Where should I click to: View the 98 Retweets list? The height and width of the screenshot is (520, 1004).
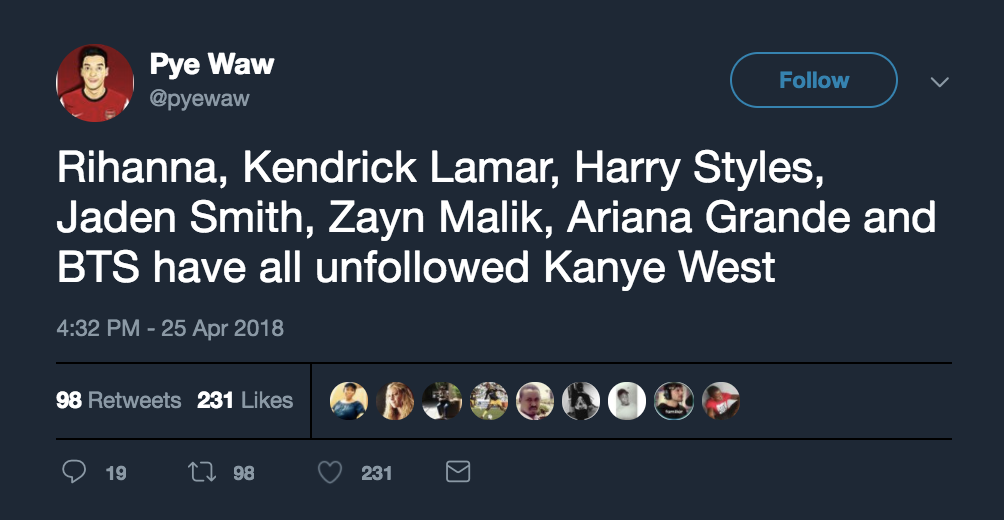click(119, 400)
